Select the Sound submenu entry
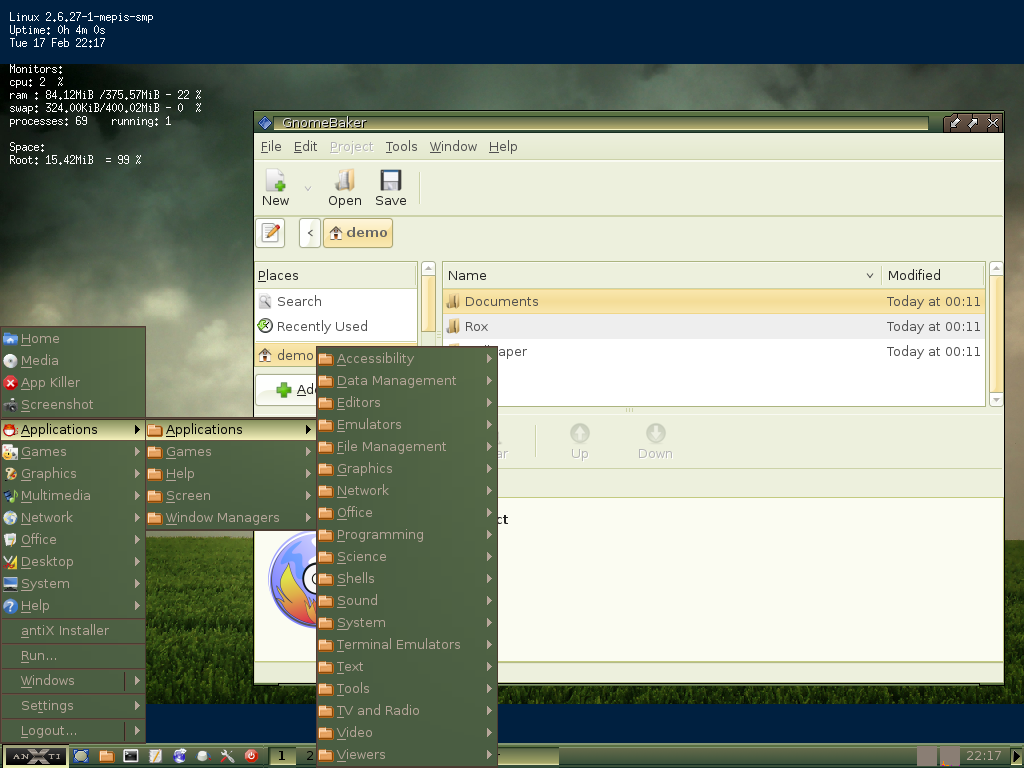 tap(406, 601)
